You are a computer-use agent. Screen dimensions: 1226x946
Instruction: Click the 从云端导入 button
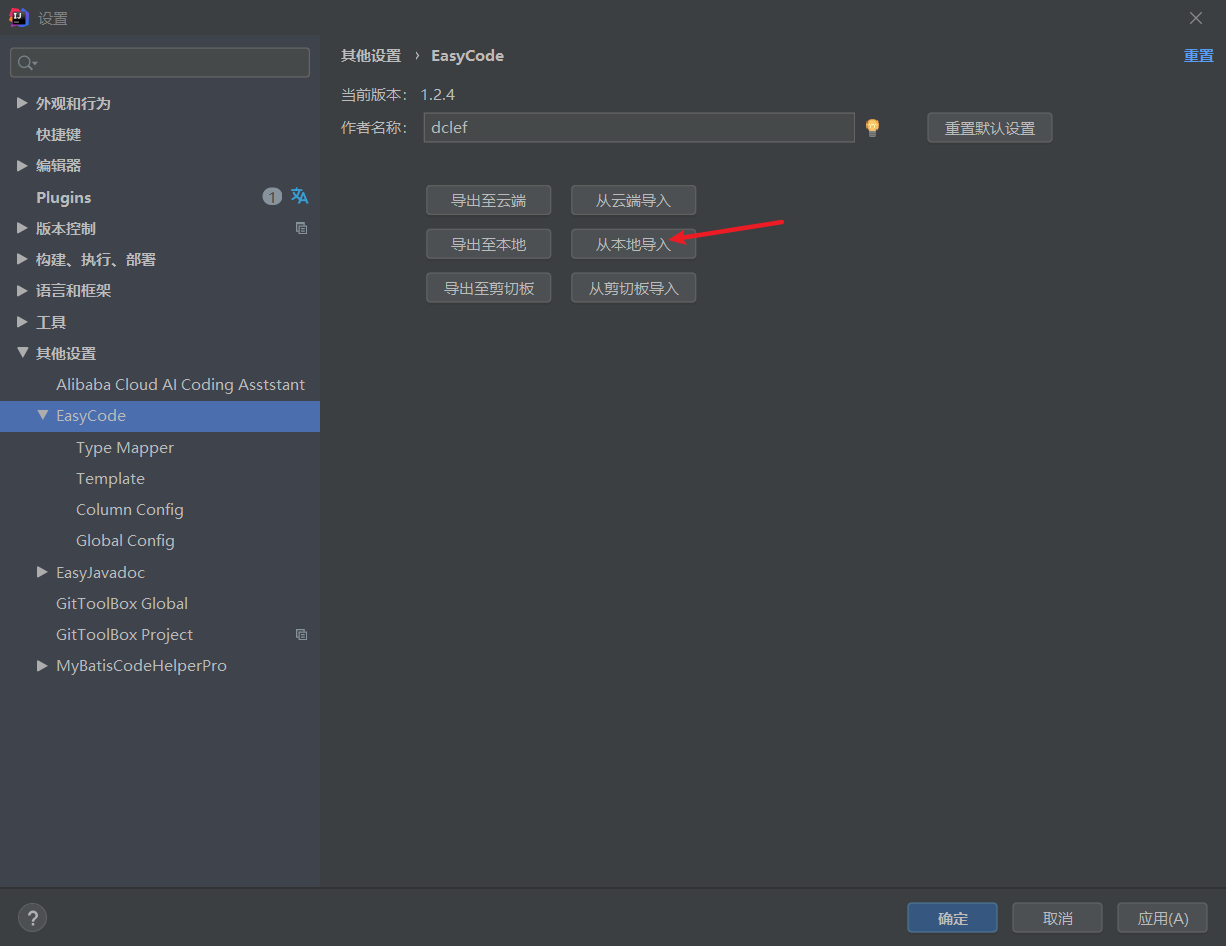click(633, 200)
